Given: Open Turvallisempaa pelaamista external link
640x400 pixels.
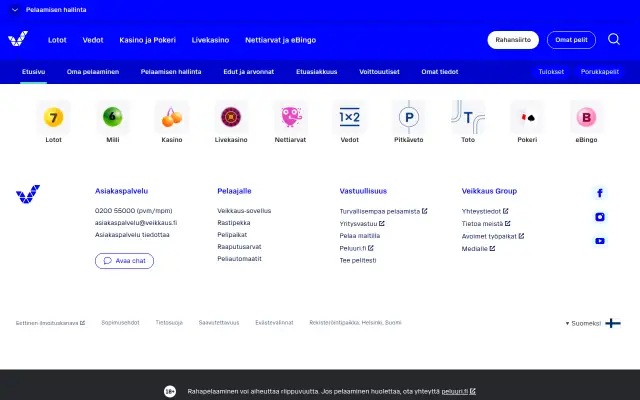Looking at the screenshot, I should pyautogui.click(x=383, y=211).
